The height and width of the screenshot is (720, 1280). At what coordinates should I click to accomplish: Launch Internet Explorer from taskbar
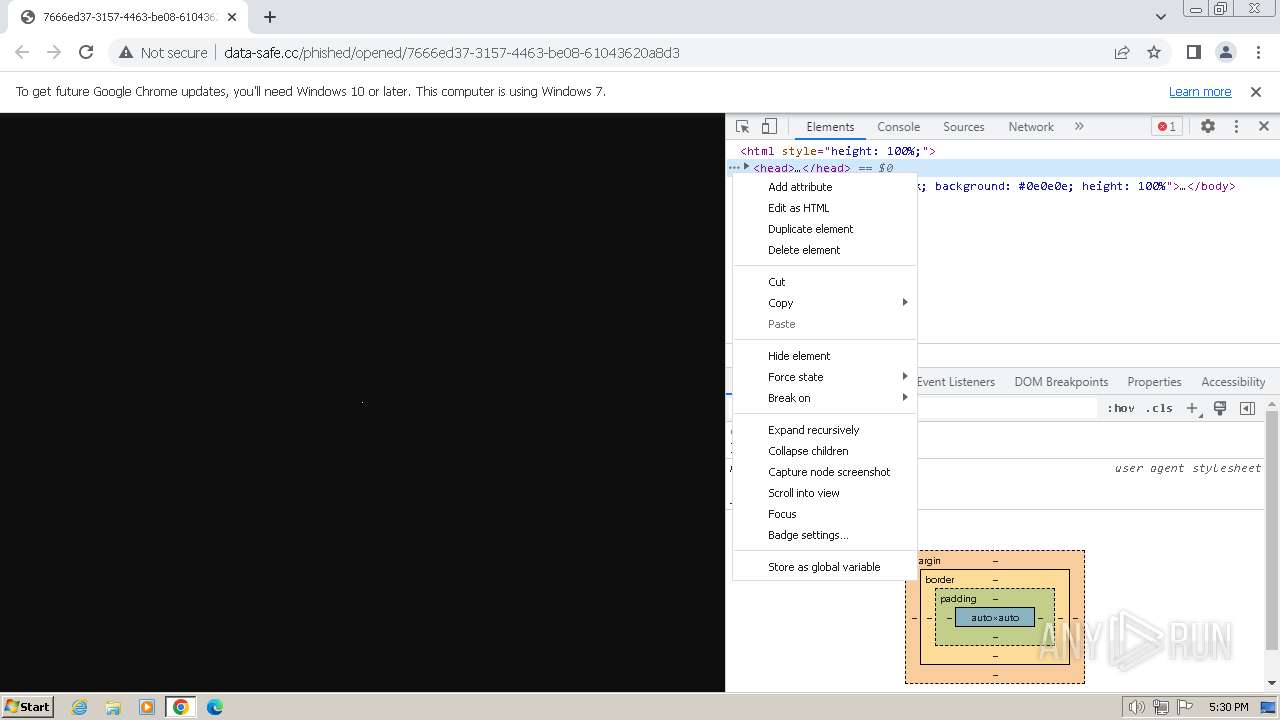pyautogui.click(x=79, y=707)
